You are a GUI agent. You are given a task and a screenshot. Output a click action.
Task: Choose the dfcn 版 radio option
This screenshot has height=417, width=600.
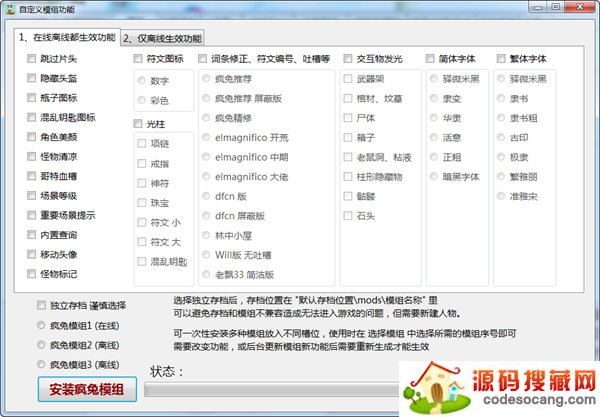[x=207, y=194]
